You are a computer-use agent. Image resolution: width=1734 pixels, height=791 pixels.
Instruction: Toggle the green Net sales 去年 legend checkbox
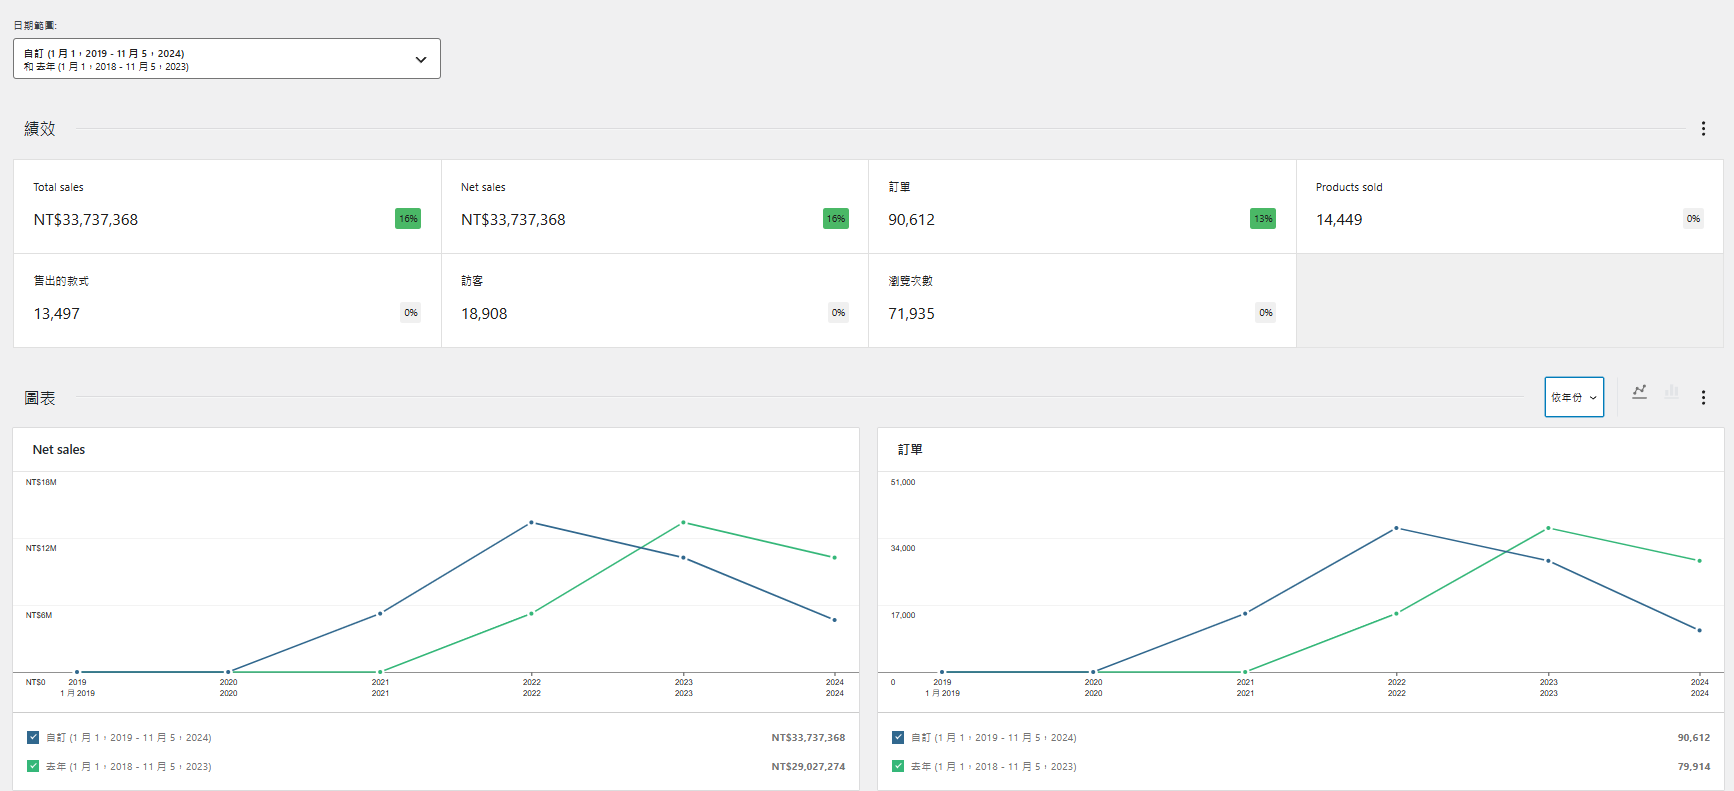pyautogui.click(x=33, y=767)
